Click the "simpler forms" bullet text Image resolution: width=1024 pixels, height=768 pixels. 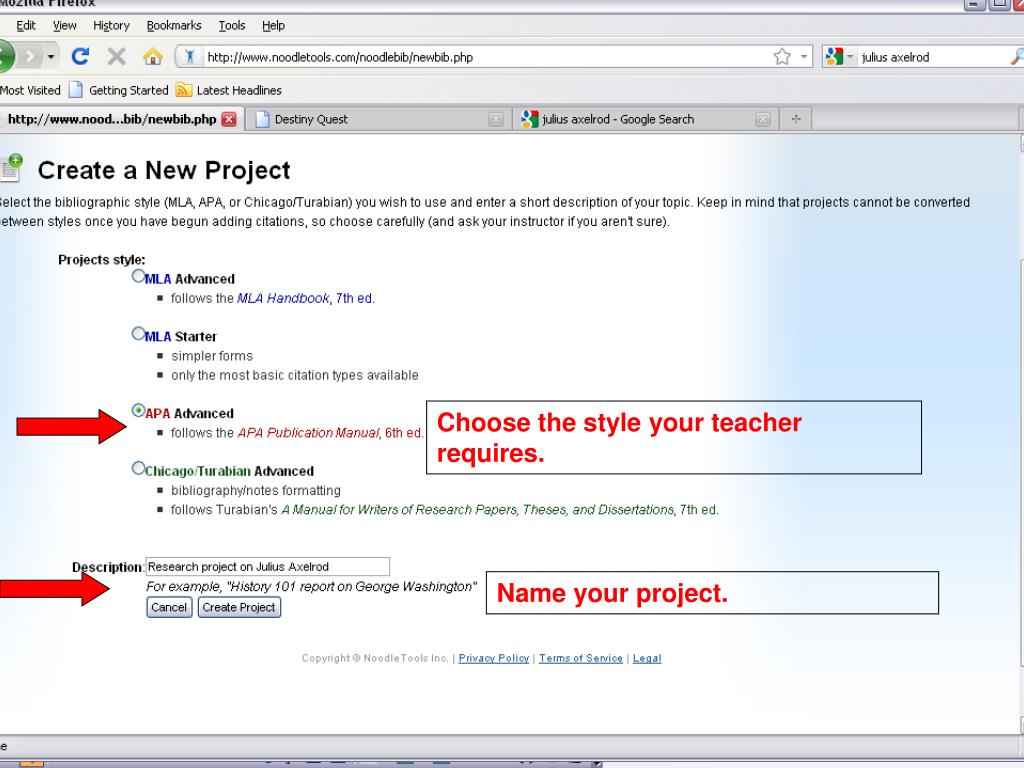click(212, 356)
